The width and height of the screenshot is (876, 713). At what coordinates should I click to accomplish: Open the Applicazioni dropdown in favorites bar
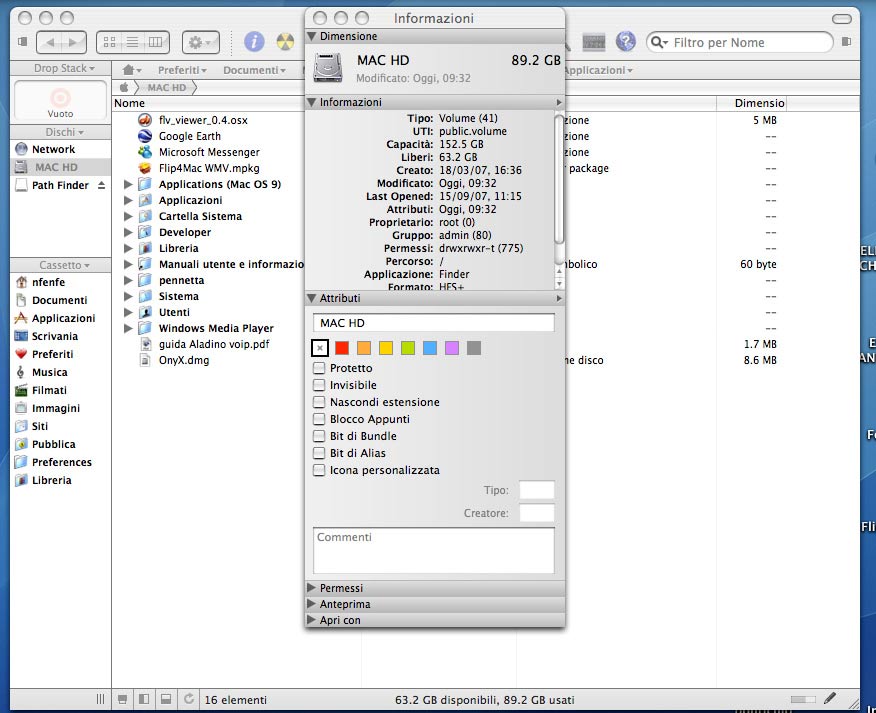tap(598, 70)
